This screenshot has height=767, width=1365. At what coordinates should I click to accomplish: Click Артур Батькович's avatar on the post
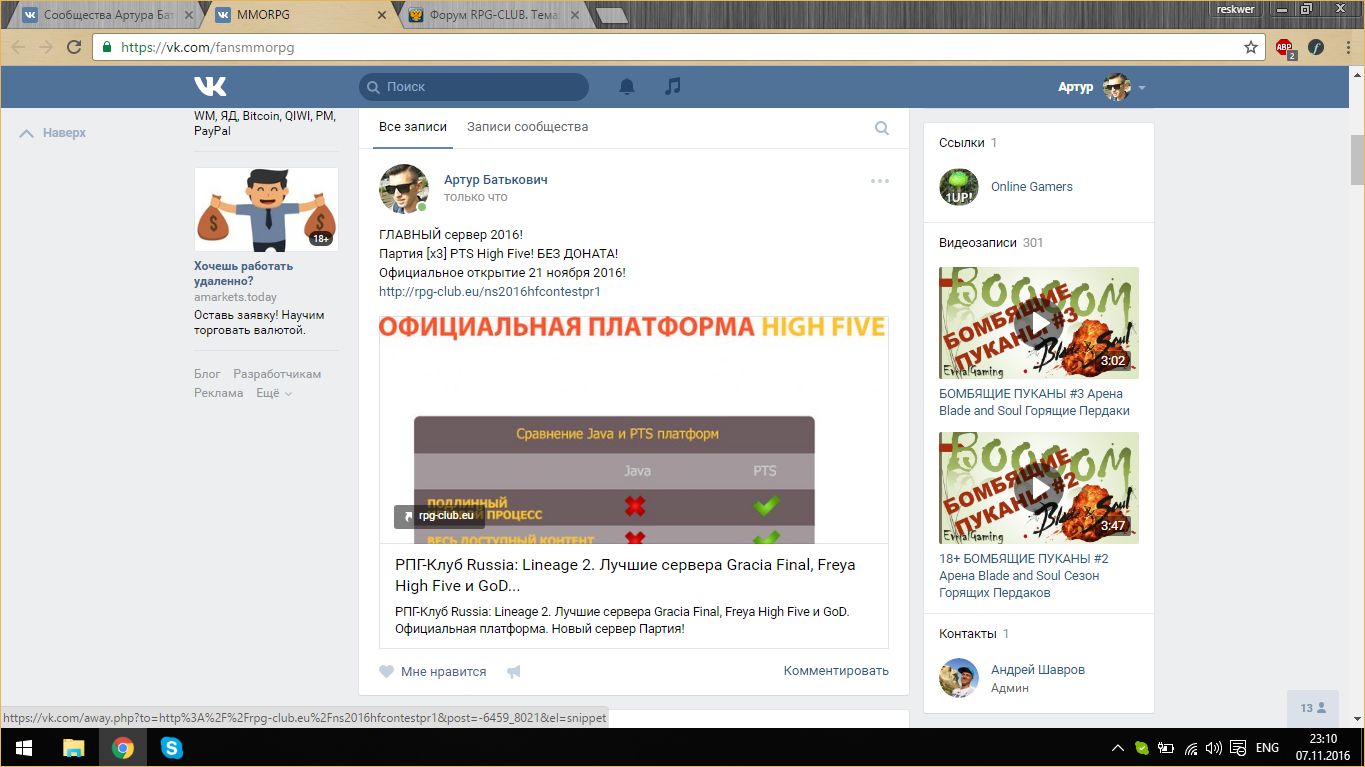(x=404, y=188)
